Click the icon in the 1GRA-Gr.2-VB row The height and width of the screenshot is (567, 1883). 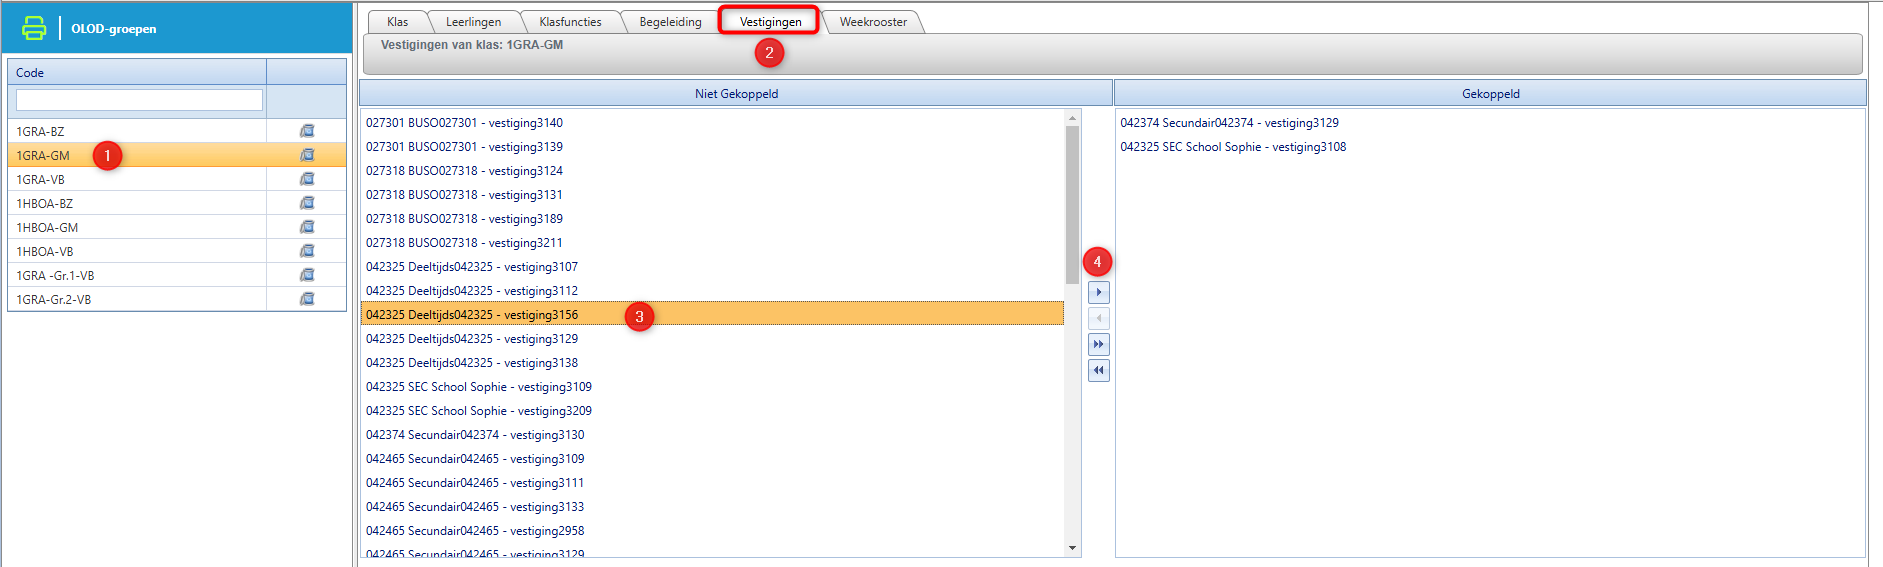point(307,299)
